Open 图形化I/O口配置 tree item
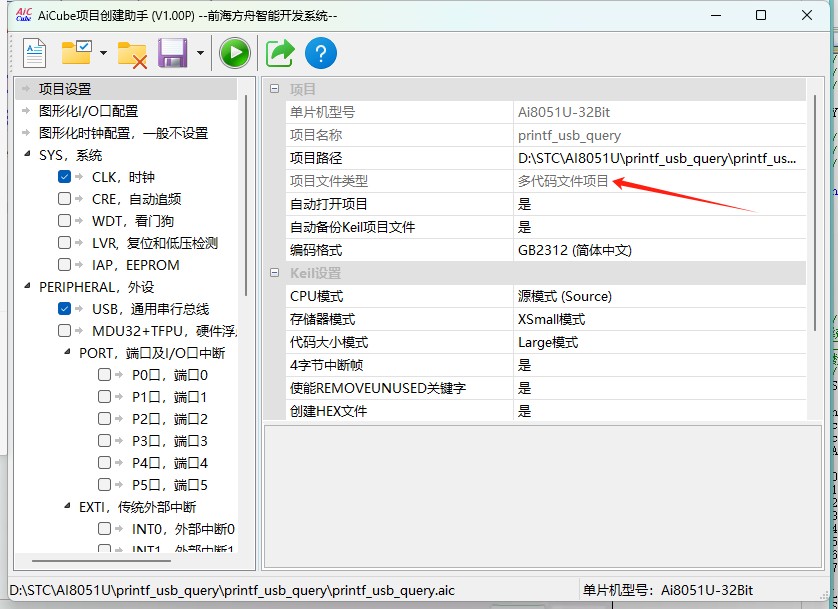Image resolution: width=838 pixels, height=609 pixels. (88, 111)
